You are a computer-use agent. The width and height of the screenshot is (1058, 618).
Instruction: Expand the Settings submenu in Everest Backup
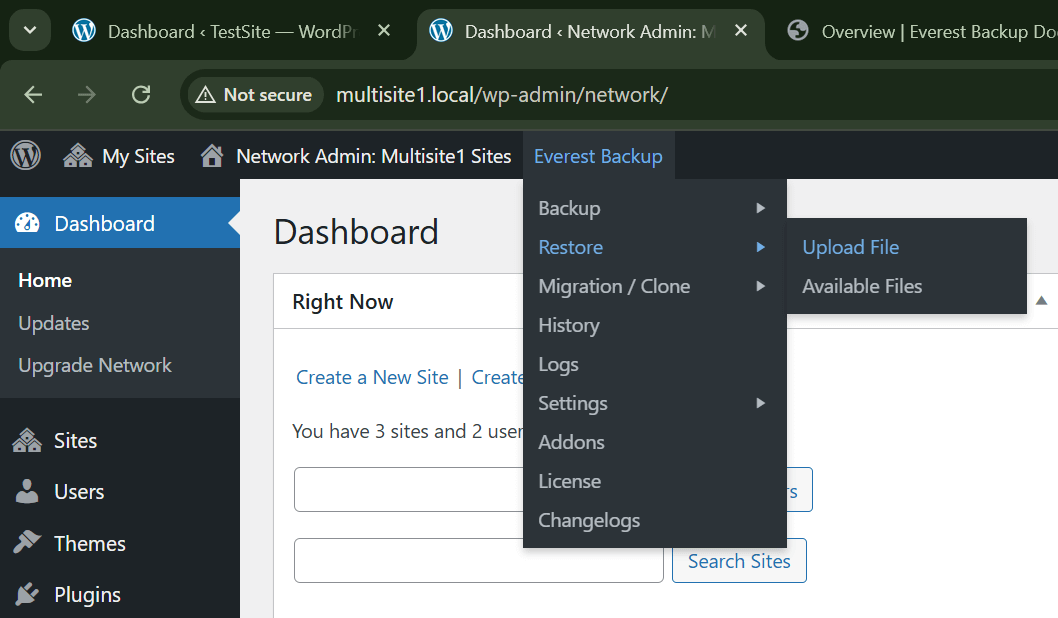coord(760,403)
